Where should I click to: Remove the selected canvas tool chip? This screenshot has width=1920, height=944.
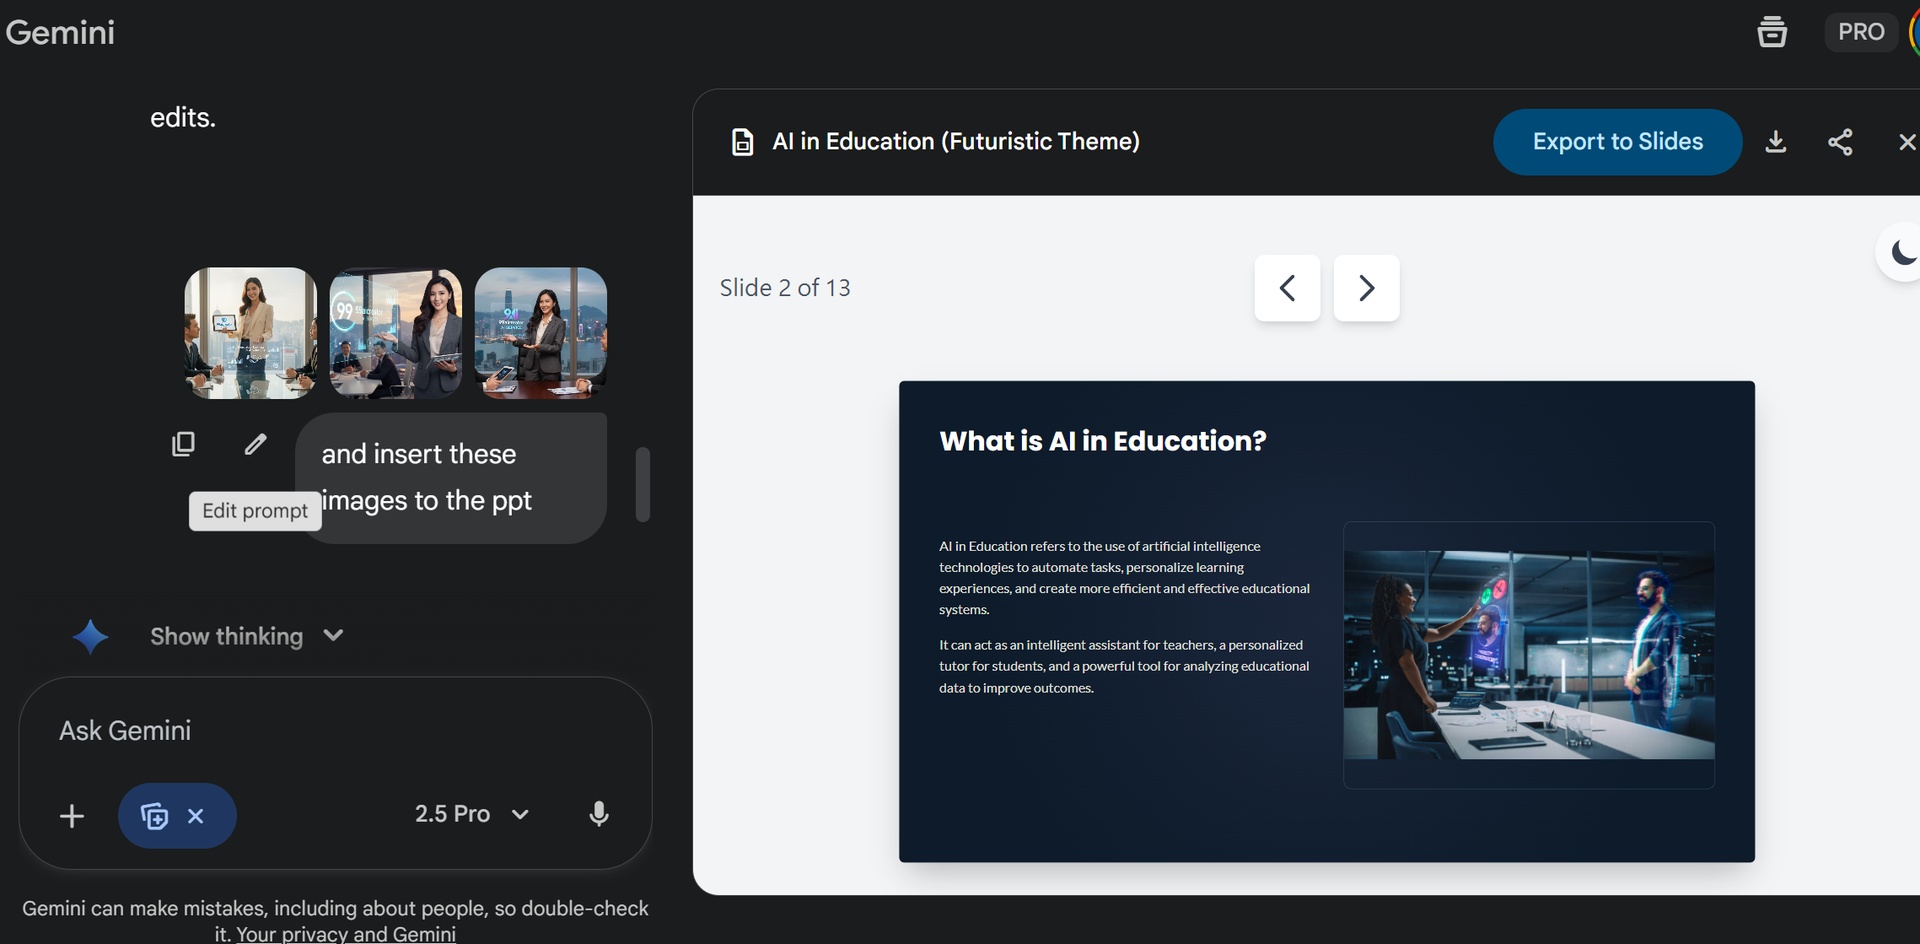tap(196, 816)
